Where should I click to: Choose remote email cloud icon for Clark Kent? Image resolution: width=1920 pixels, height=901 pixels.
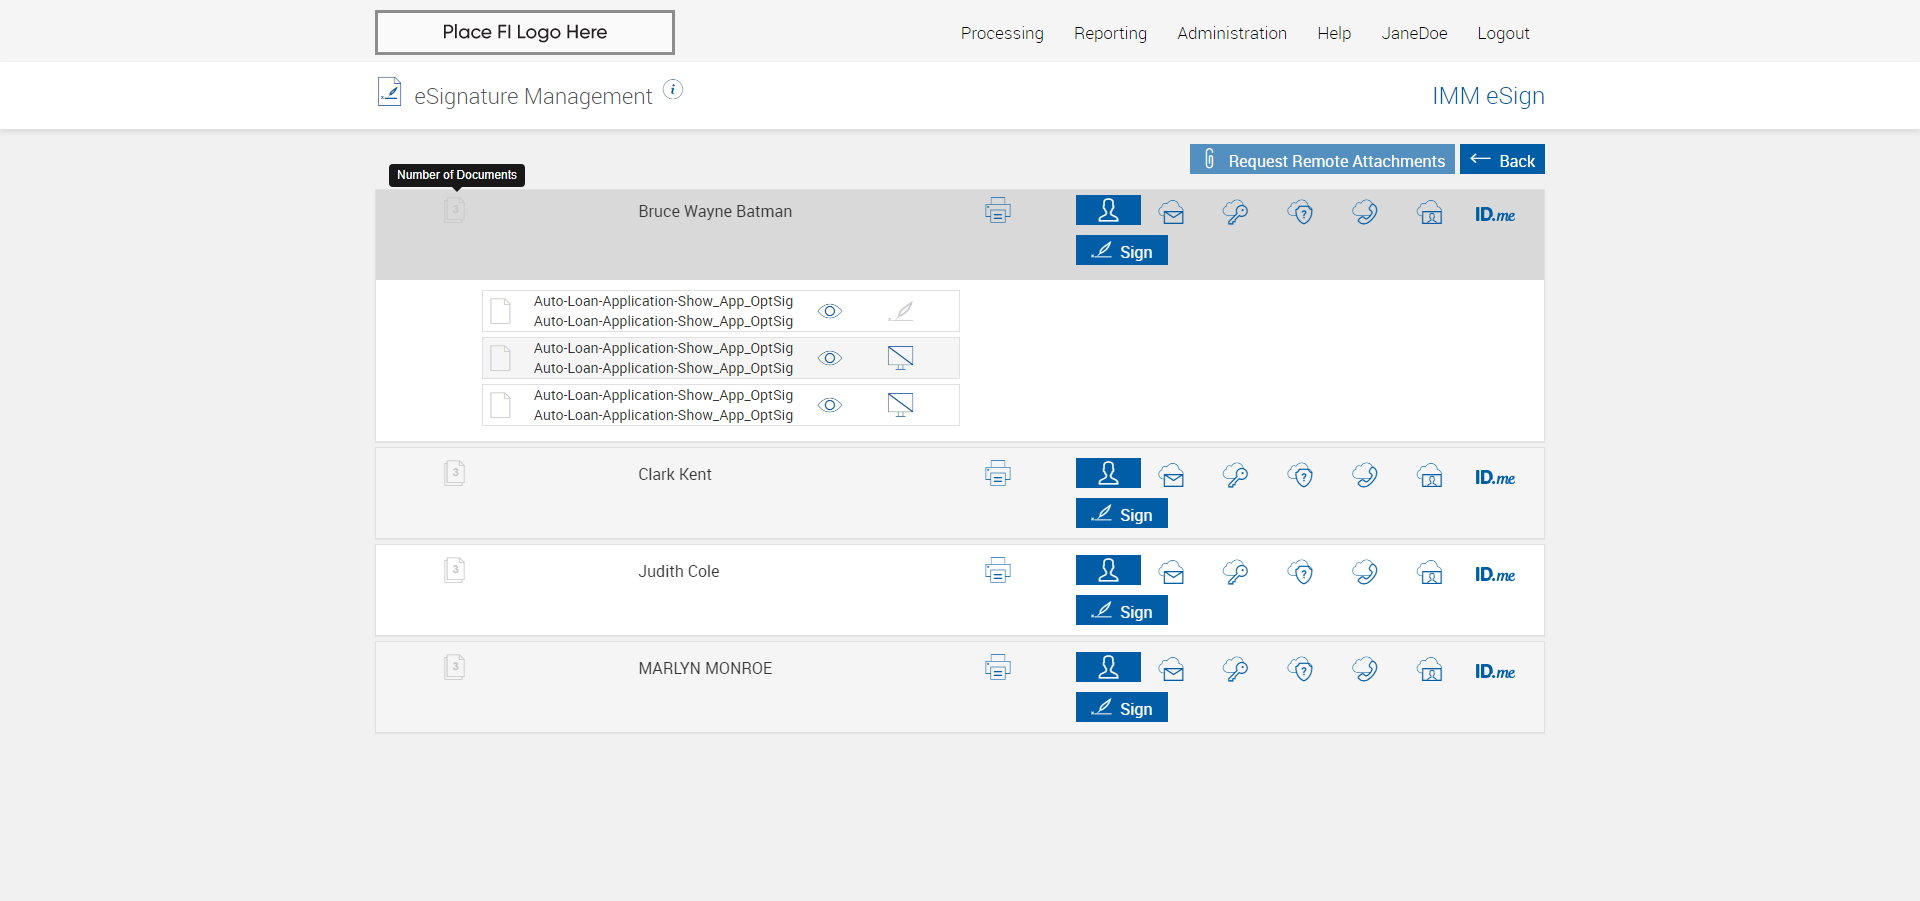pyautogui.click(x=1172, y=475)
